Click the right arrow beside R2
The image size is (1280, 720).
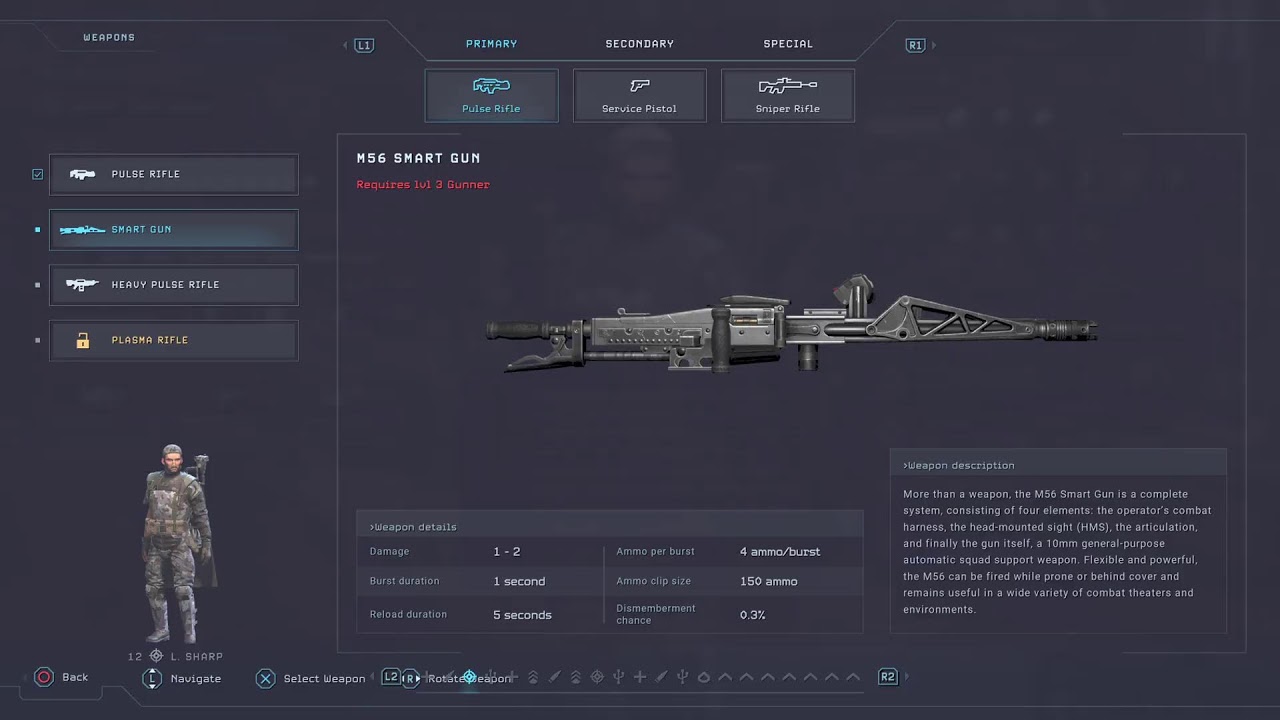pyautogui.click(x=907, y=677)
